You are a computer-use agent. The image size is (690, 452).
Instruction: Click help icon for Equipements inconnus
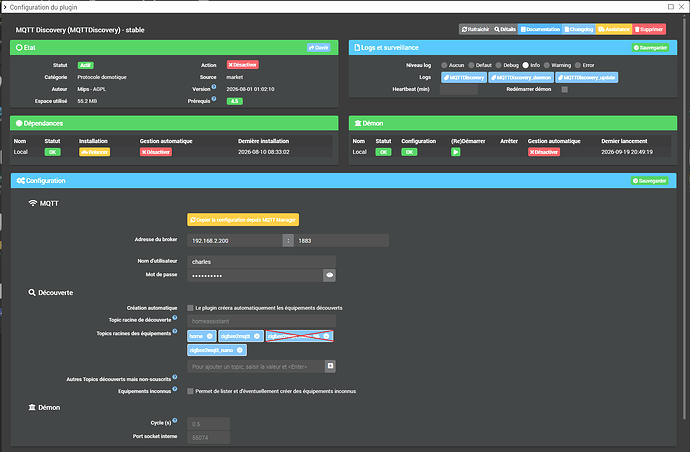pyautogui.click(x=175, y=389)
